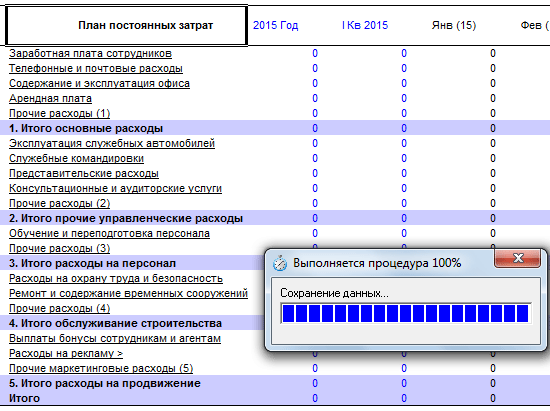The width and height of the screenshot is (550, 411).
Task: Open Телефонные и почтовые расходы link
Action: pyautogui.click(x=96, y=68)
